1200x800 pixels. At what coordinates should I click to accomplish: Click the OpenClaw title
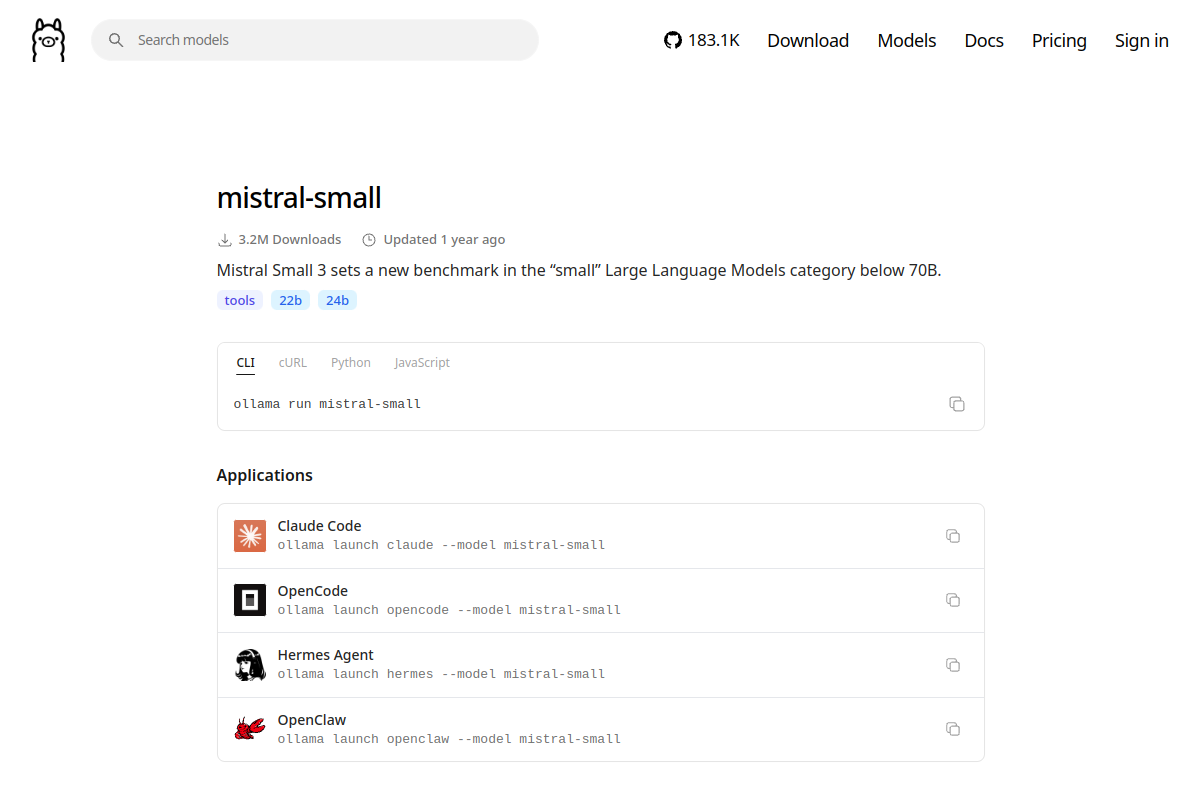coord(312,720)
